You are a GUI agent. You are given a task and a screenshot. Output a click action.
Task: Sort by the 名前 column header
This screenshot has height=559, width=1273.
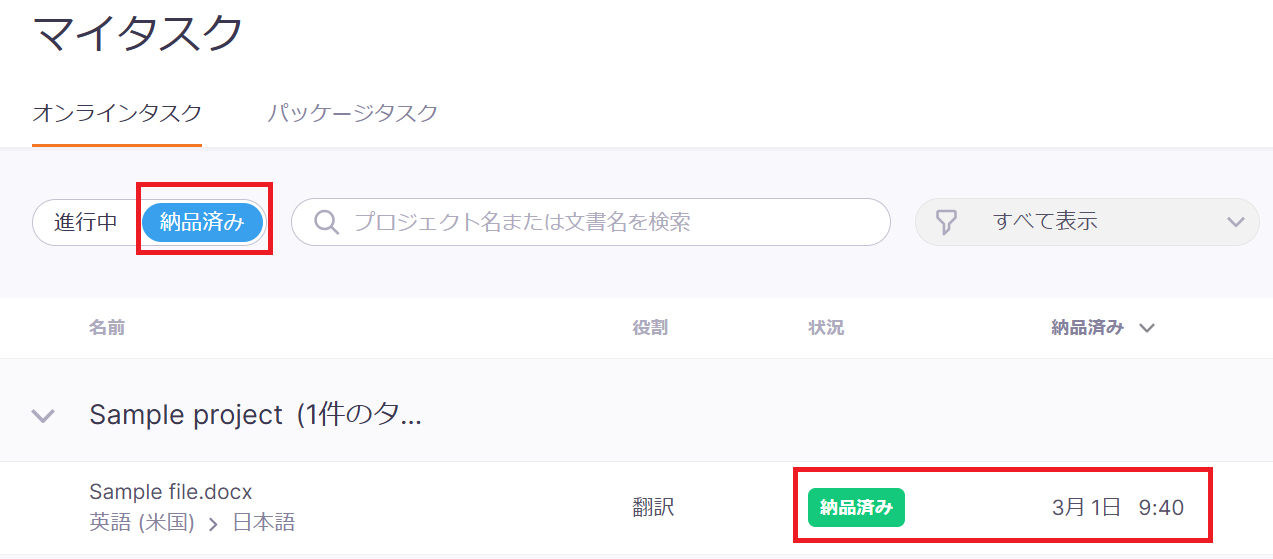(107, 328)
